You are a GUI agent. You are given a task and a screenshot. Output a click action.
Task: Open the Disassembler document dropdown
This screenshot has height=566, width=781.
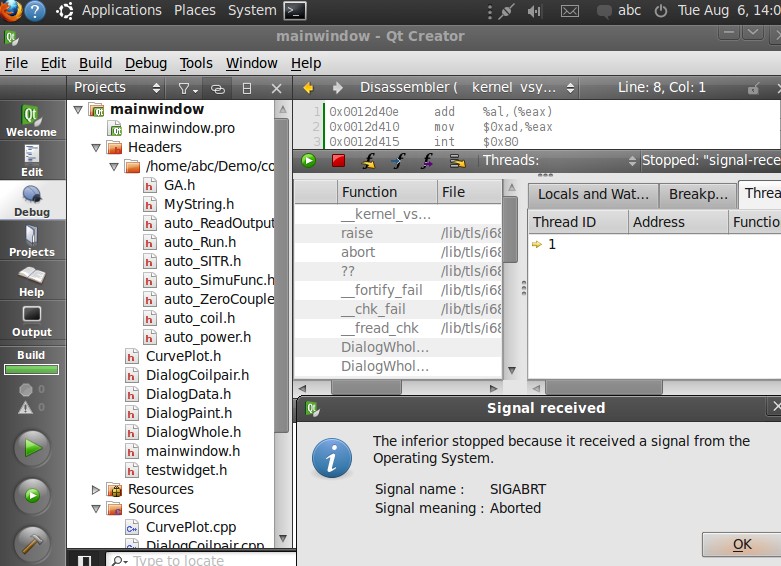[x=466, y=88]
